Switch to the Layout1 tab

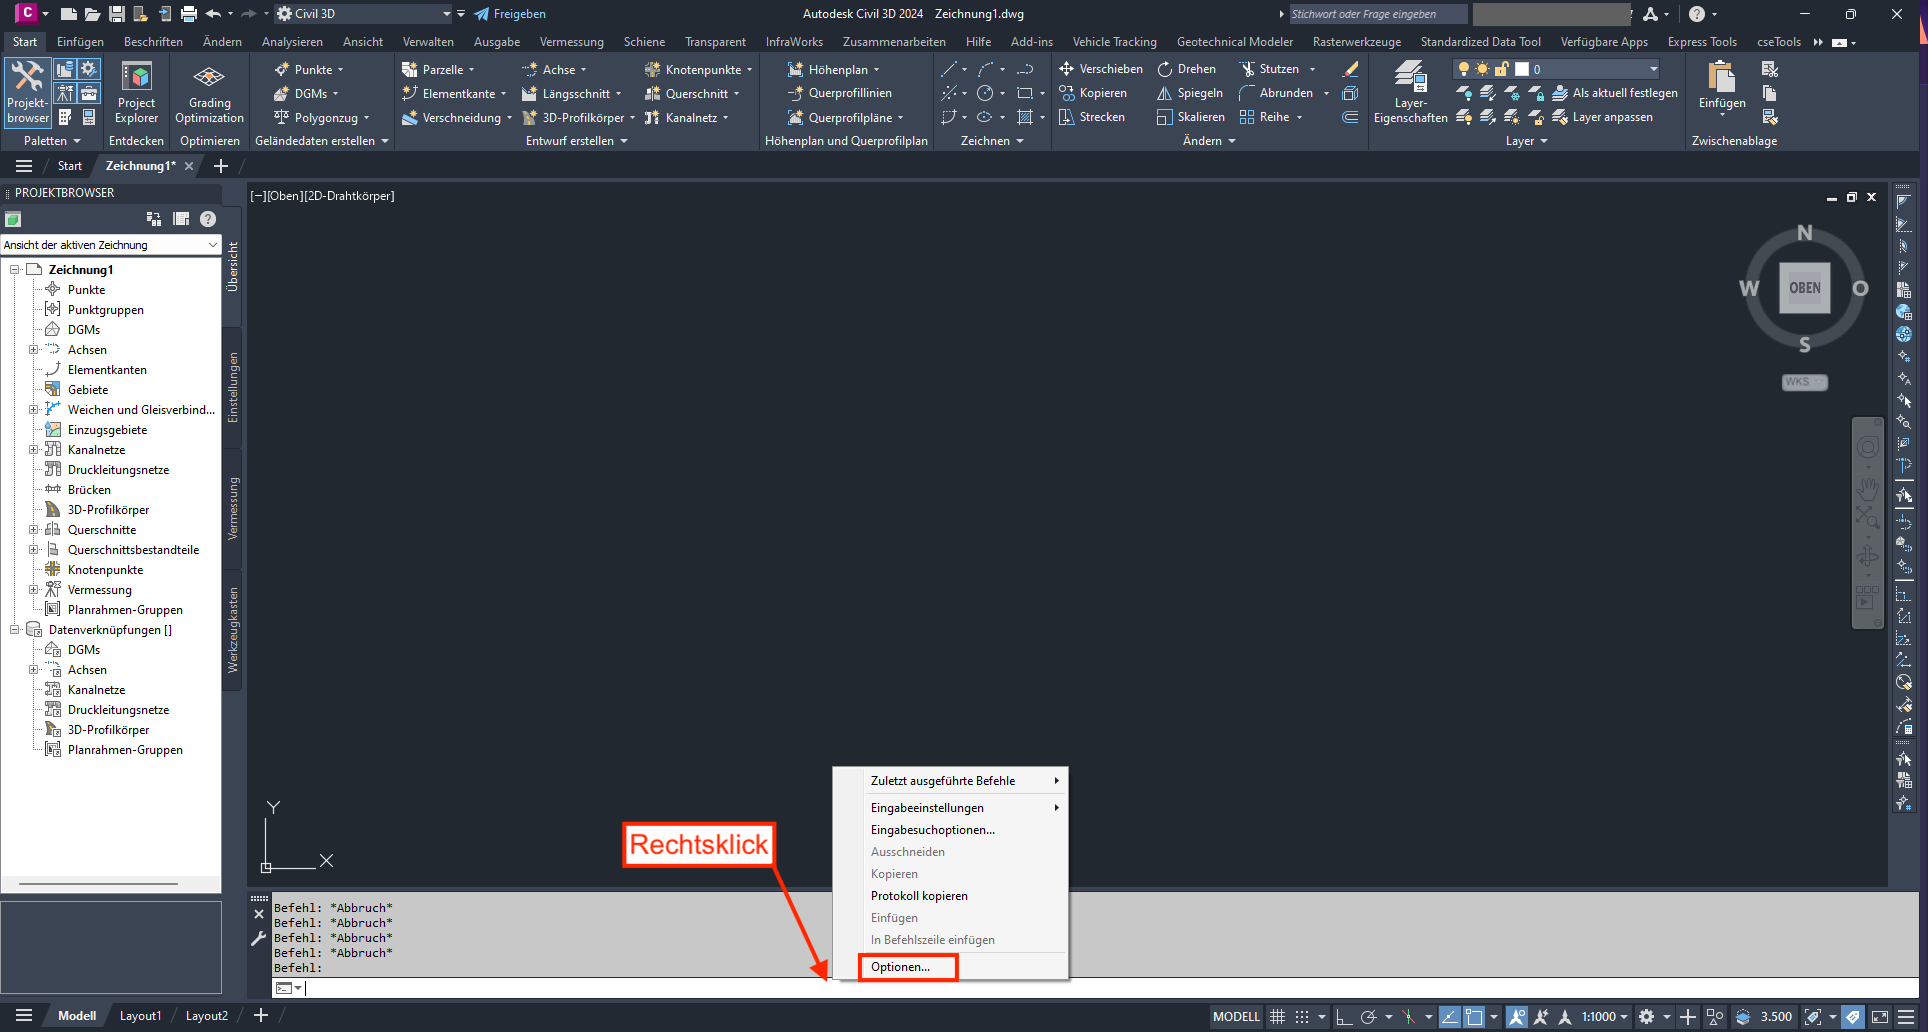140,1016
